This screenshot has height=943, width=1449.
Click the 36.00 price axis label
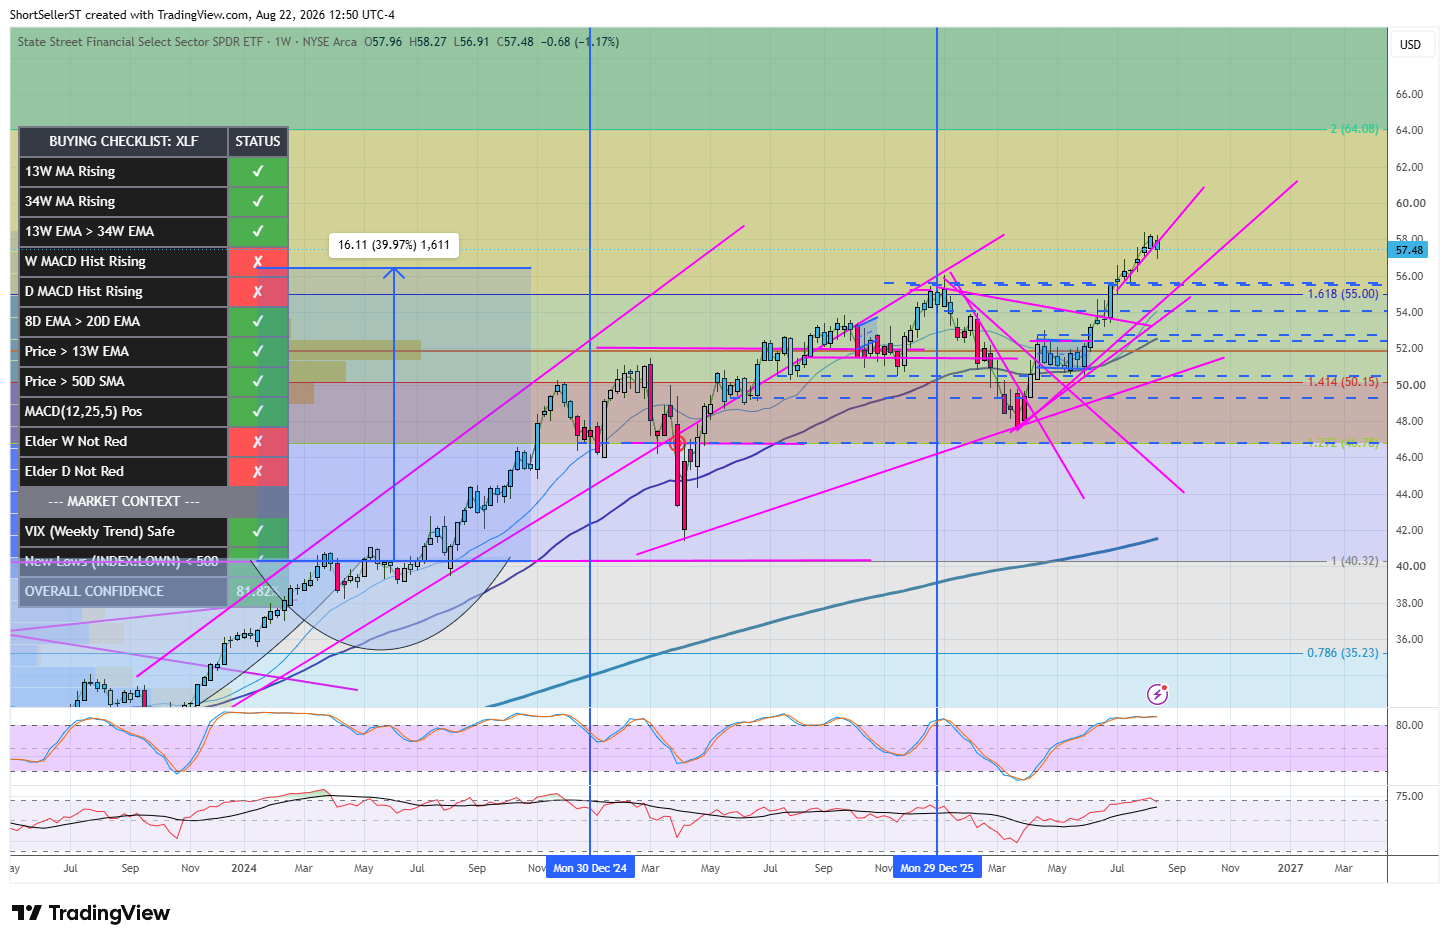click(1409, 639)
